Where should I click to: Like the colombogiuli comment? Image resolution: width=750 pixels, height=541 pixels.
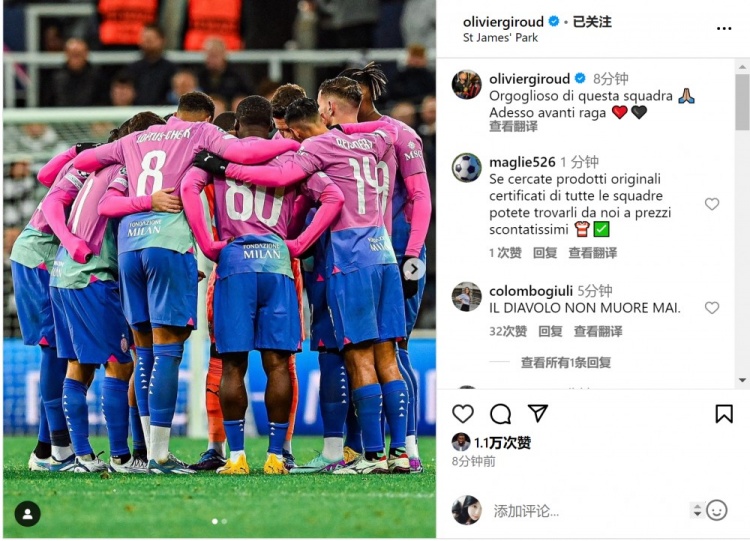tap(712, 308)
